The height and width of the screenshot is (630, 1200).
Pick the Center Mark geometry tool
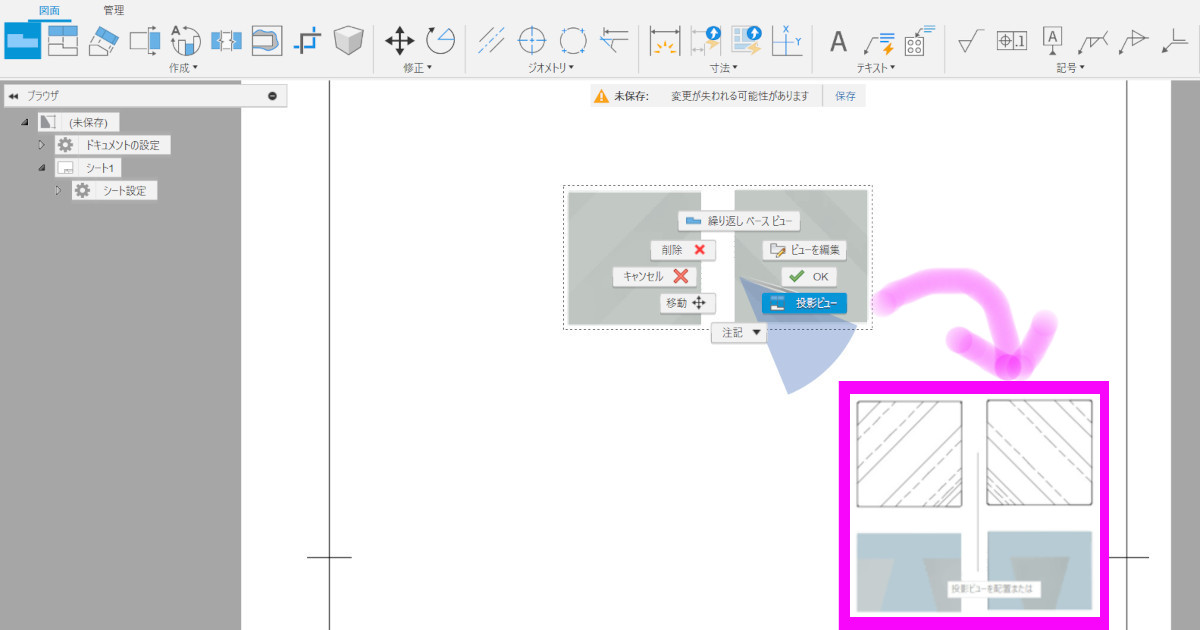click(x=532, y=41)
